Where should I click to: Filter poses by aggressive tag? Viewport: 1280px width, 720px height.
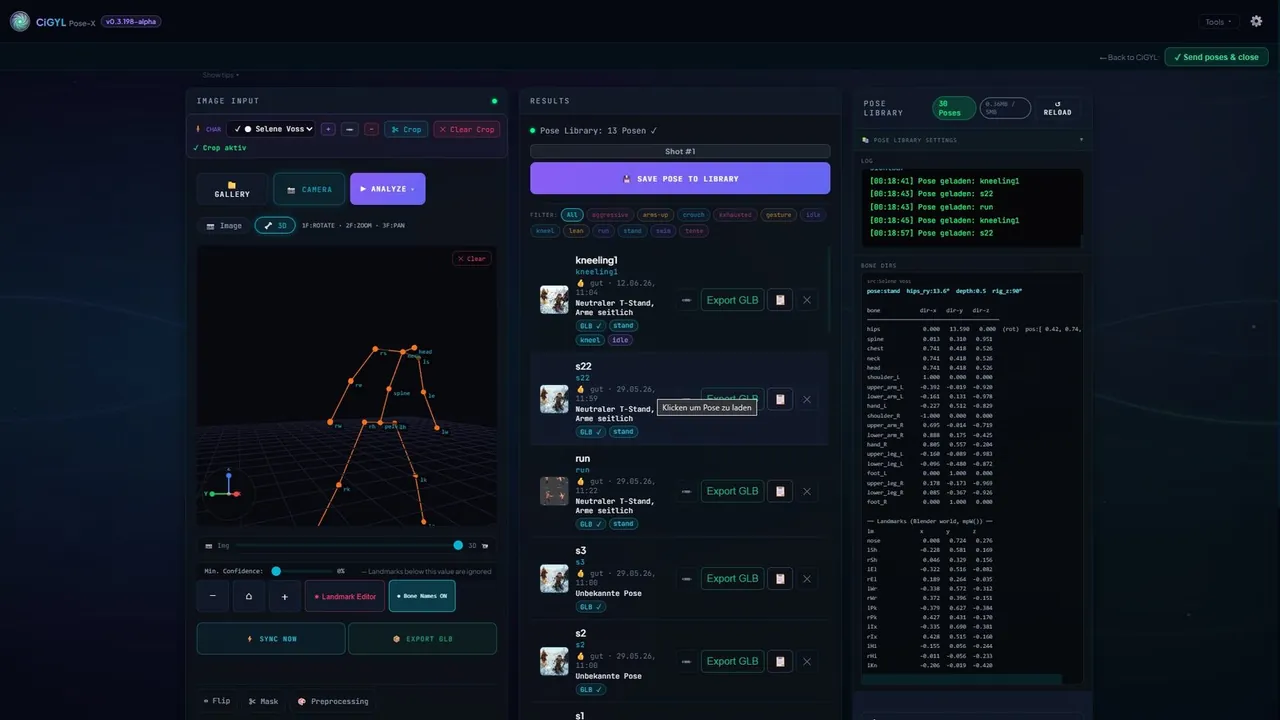[x=610, y=215]
